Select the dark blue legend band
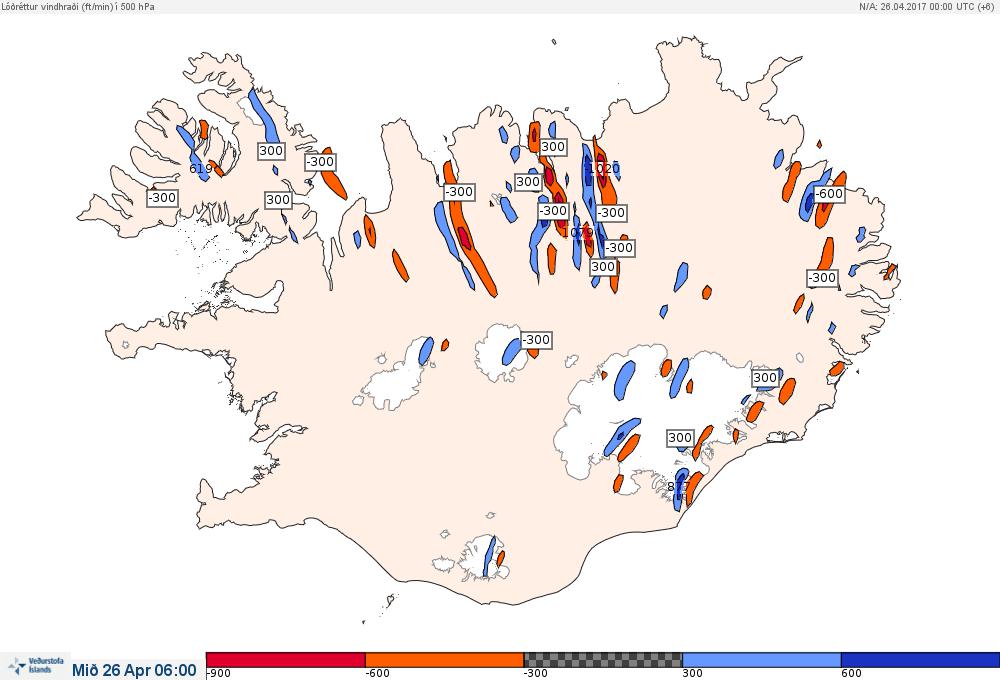 point(920,660)
